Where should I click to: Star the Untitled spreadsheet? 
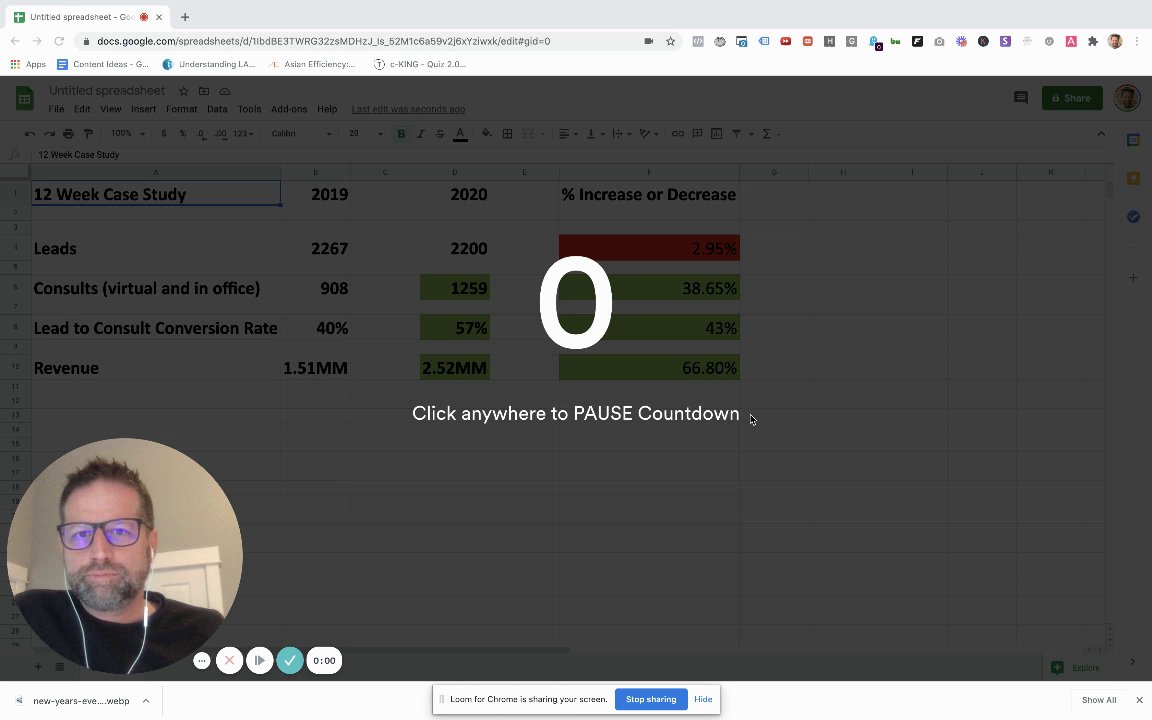(184, 91)
